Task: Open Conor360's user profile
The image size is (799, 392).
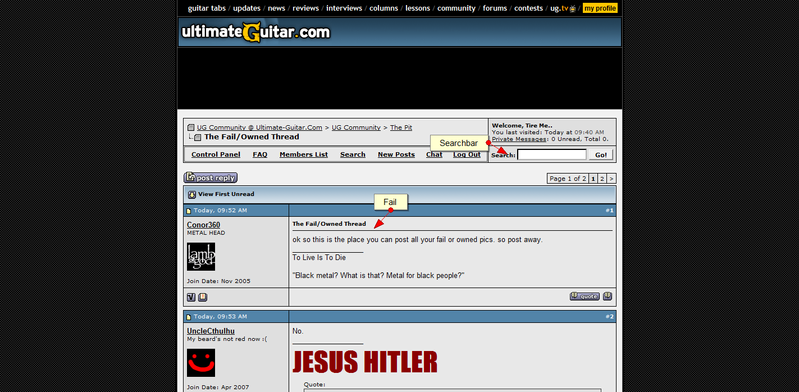Action: (203, 225)
